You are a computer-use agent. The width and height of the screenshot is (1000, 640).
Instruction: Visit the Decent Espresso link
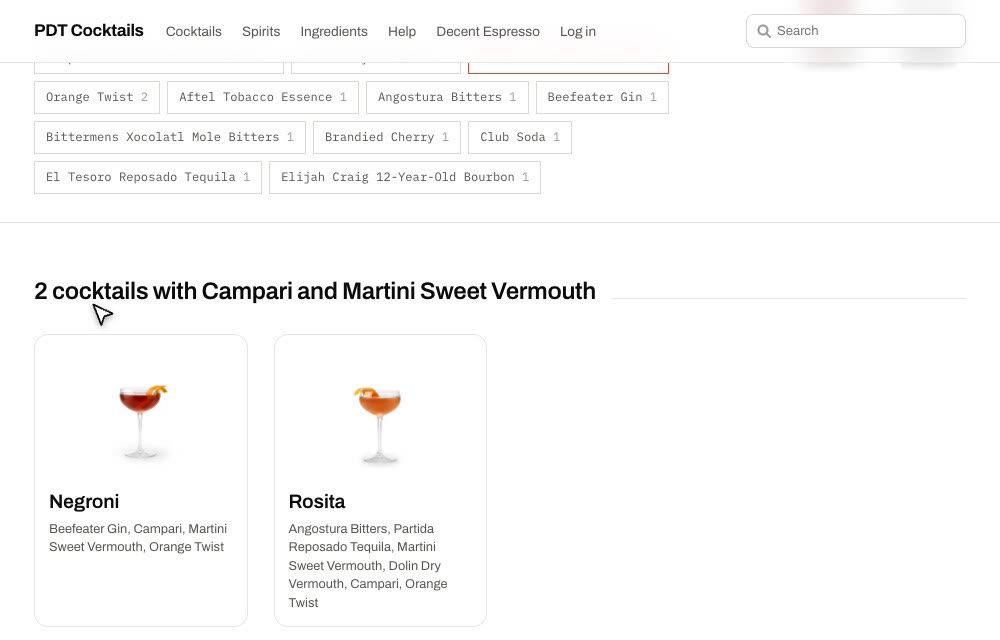pos(488,31)
